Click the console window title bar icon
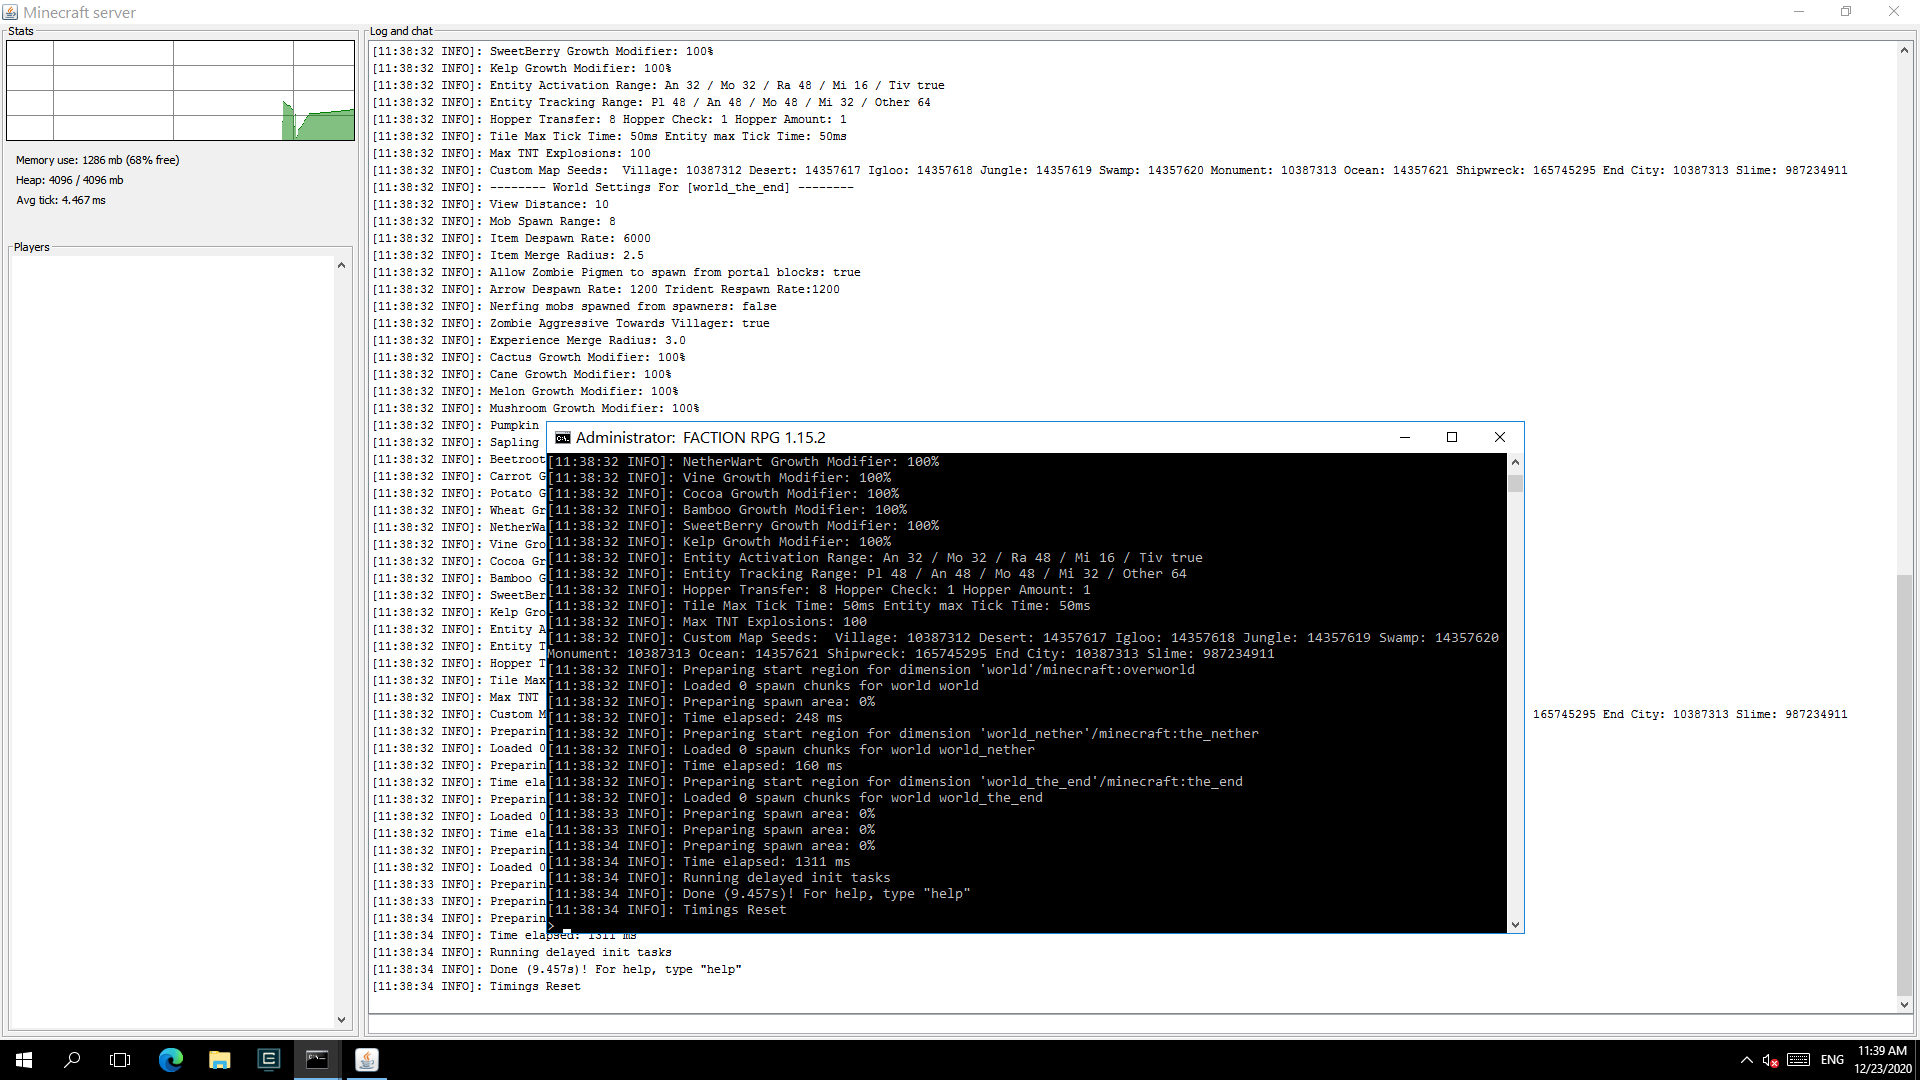 tap(563, 438)
